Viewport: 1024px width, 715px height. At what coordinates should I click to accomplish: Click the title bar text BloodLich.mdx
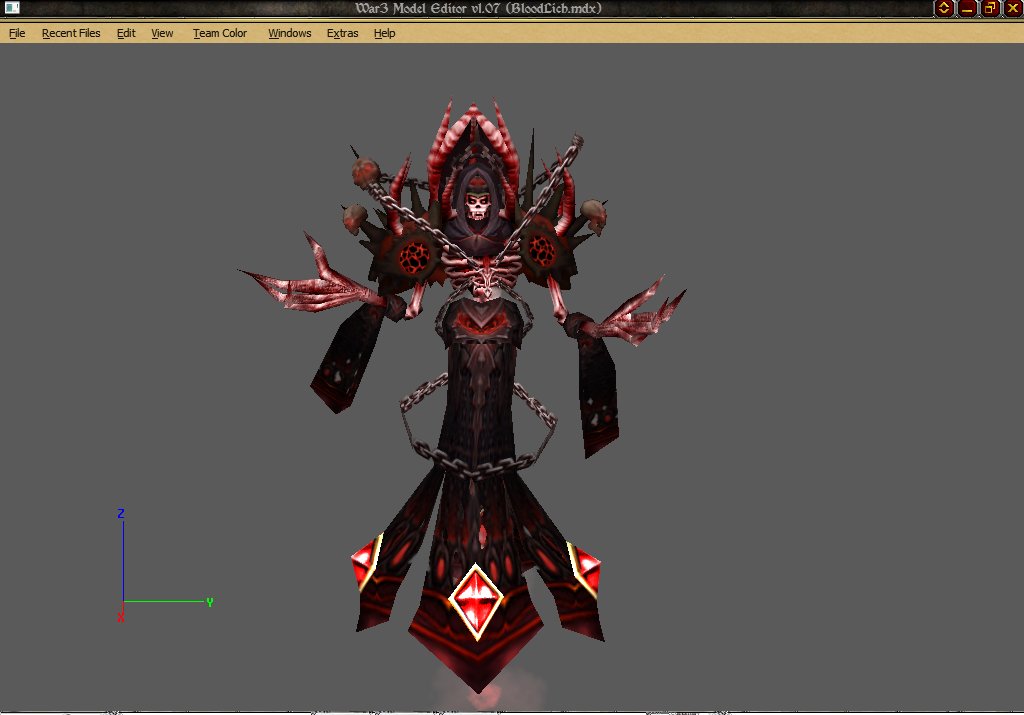(x=553, y=8)
